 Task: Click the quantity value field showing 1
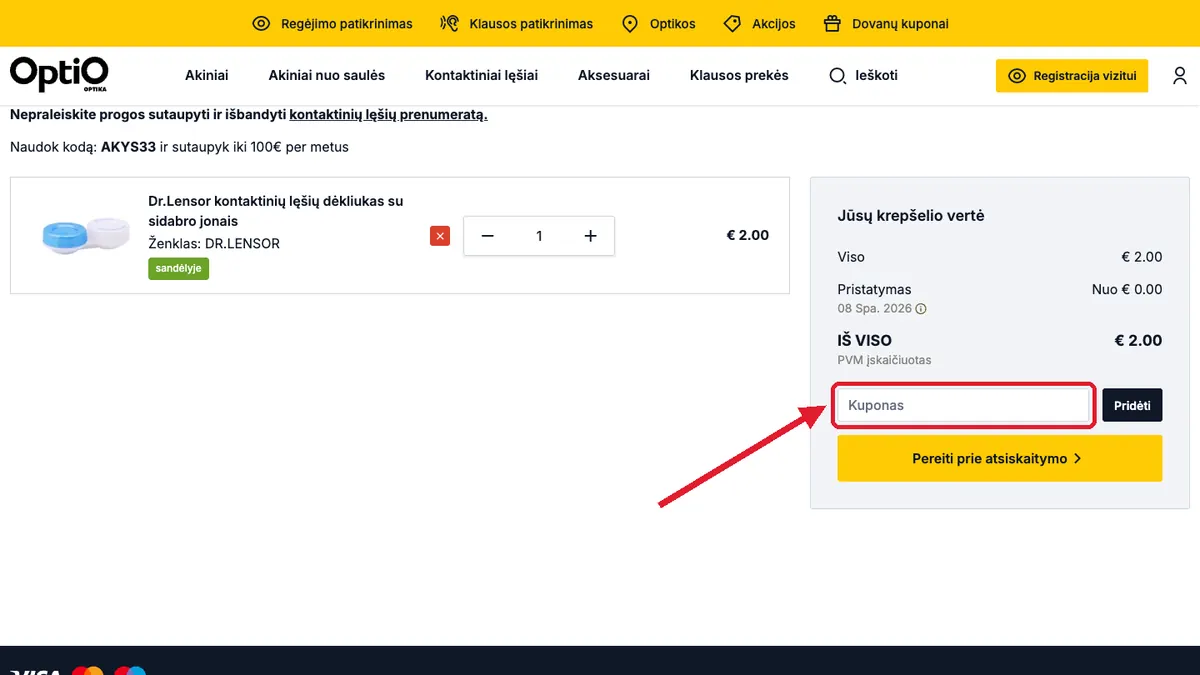[x=539, y=236]
